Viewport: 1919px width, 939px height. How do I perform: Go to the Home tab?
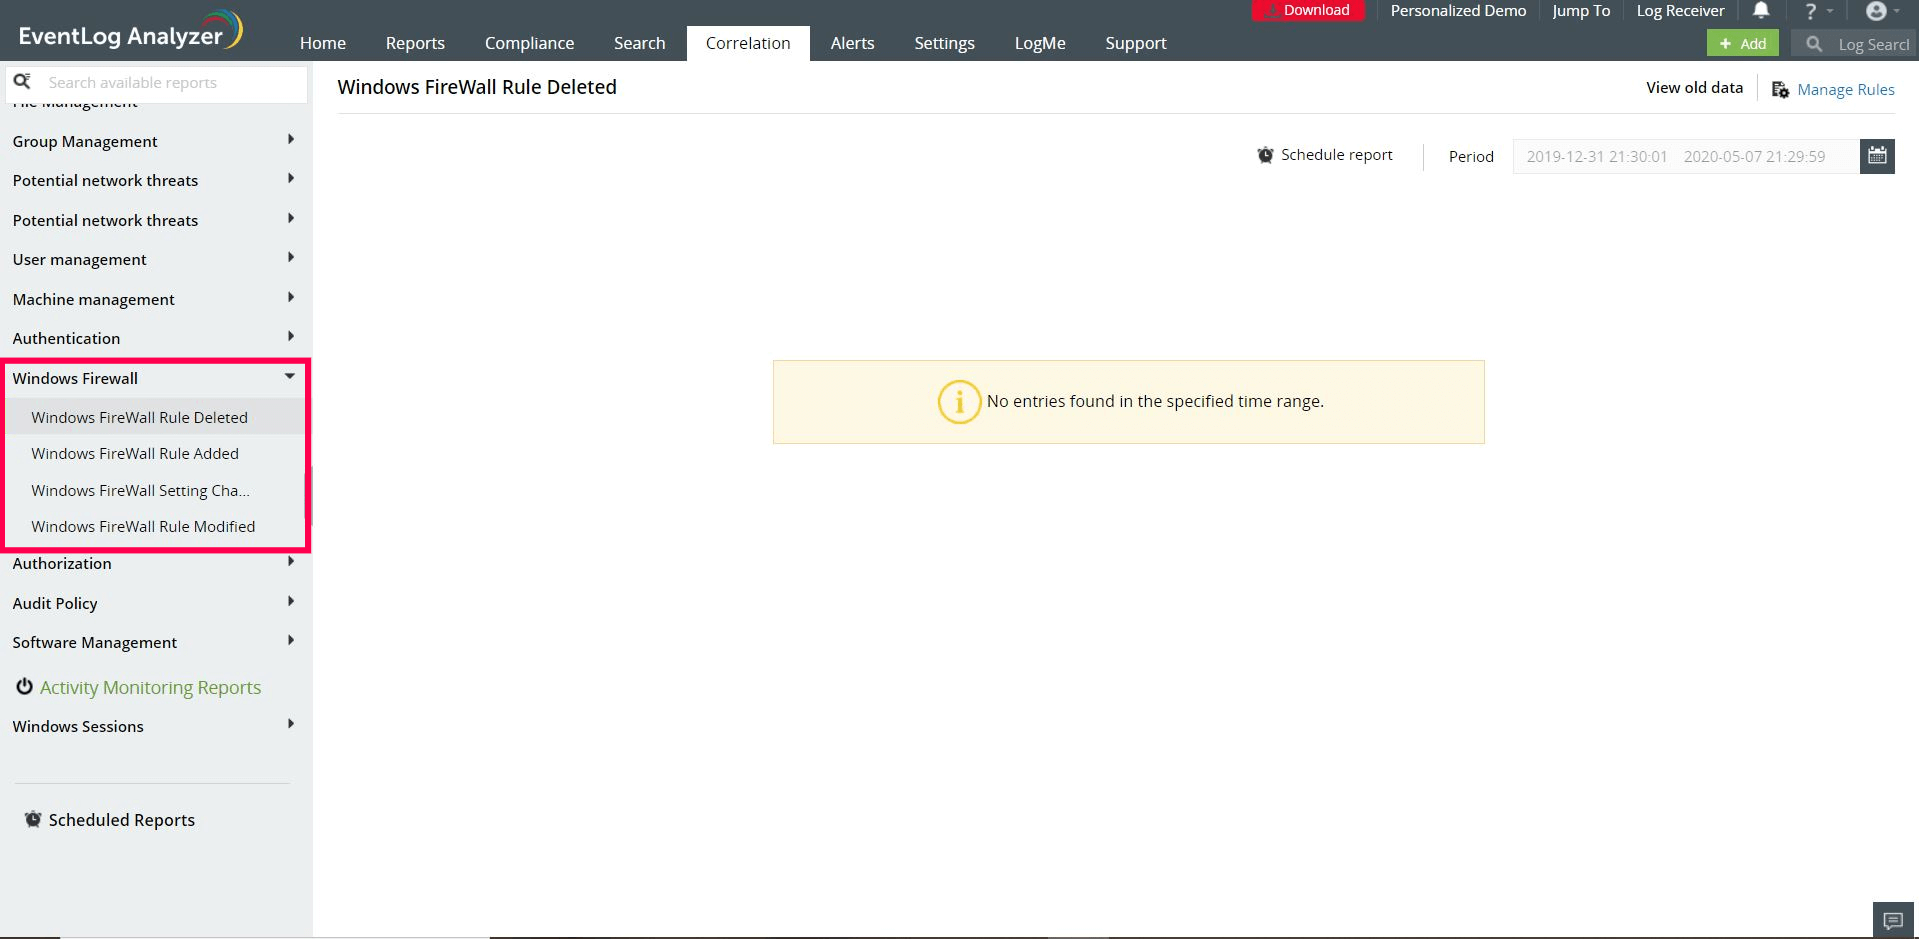coord(323,43)
